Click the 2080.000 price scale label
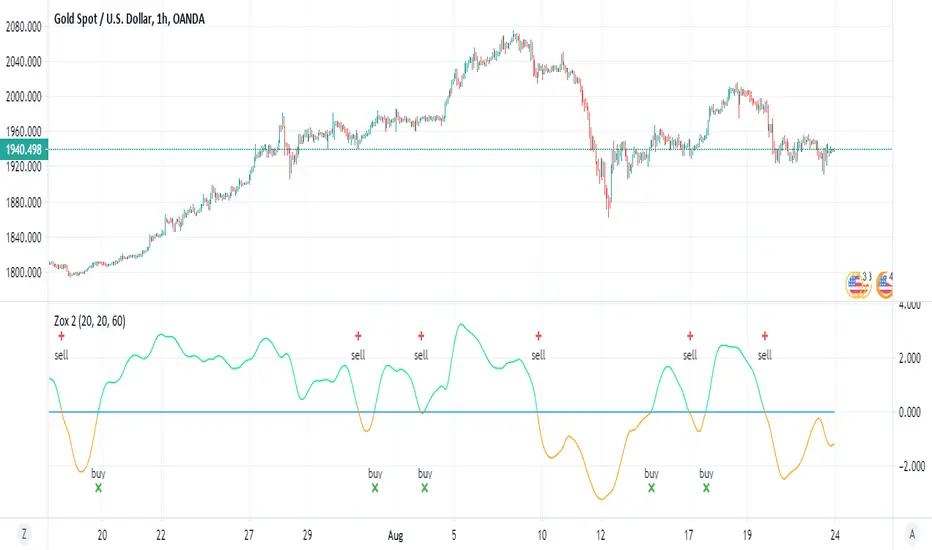The width and height of the screenshot is (932, 550). 25,26
